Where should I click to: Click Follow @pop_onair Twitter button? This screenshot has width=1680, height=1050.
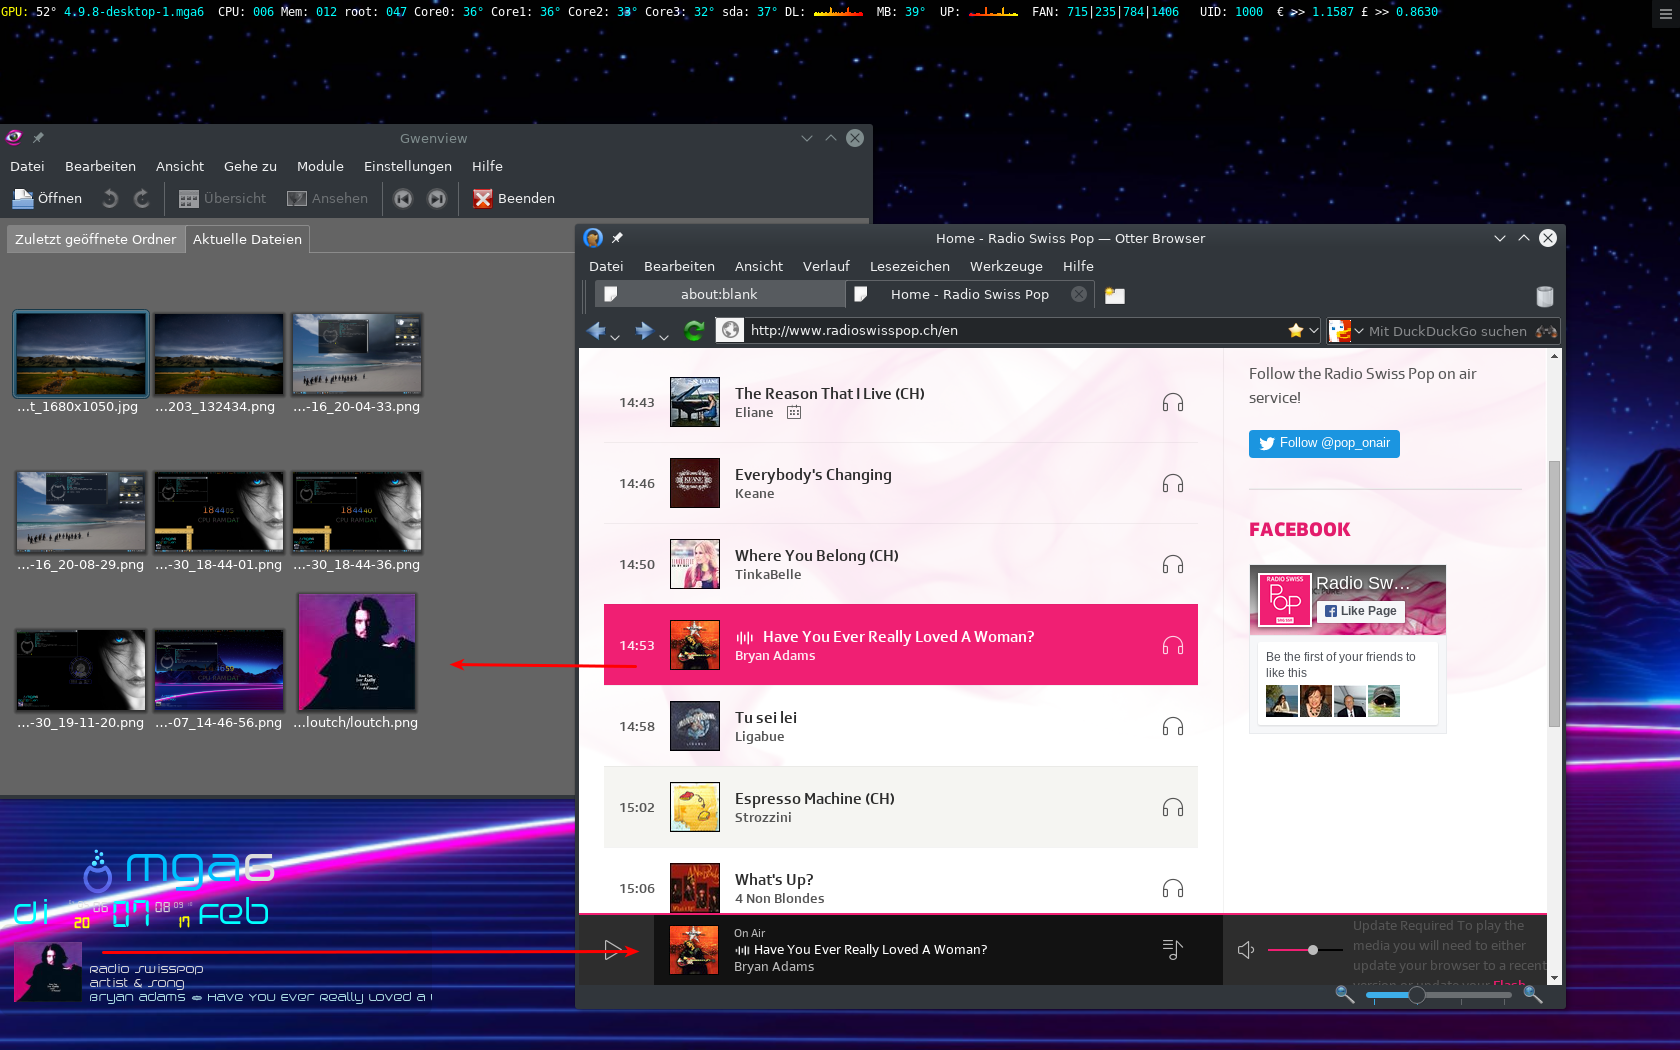click(x=1324, y=443)
